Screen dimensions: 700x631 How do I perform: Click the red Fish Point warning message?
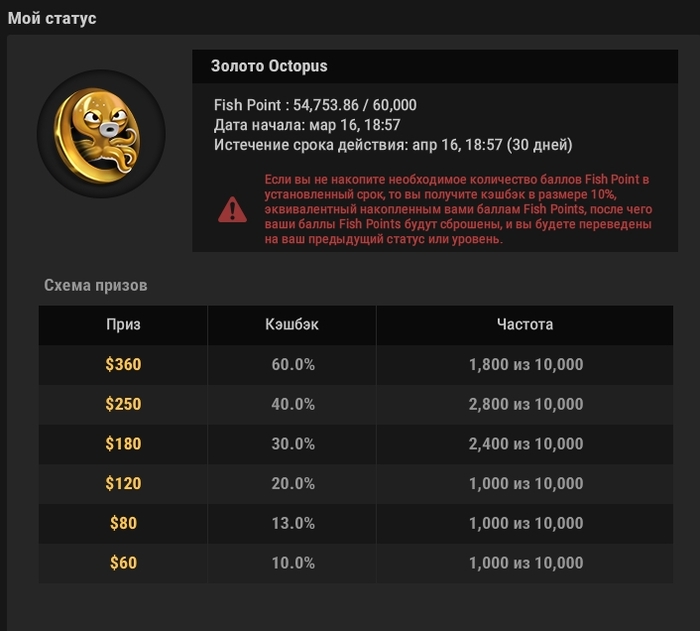(458, 209)
